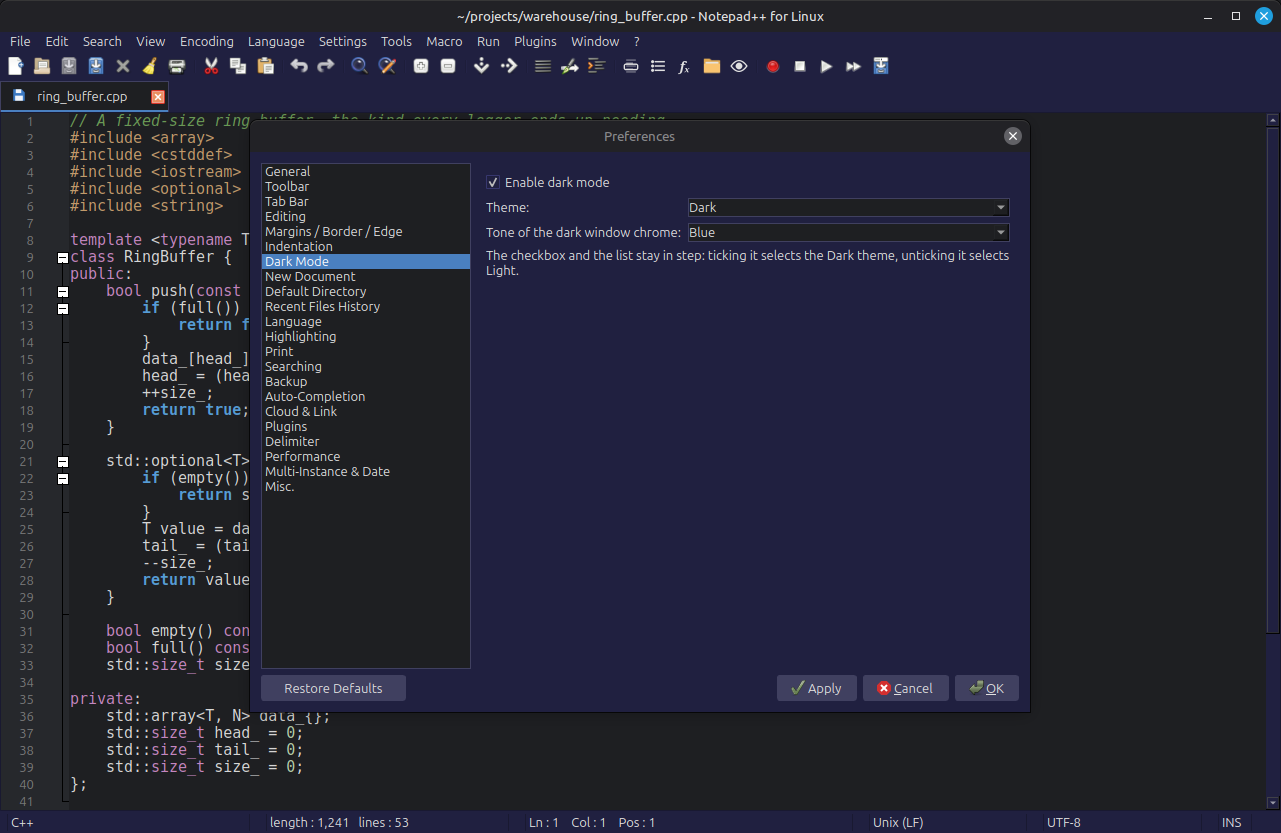Play back the recorded macro
This screenshot has width=1281, height=833.
(827, 66)
